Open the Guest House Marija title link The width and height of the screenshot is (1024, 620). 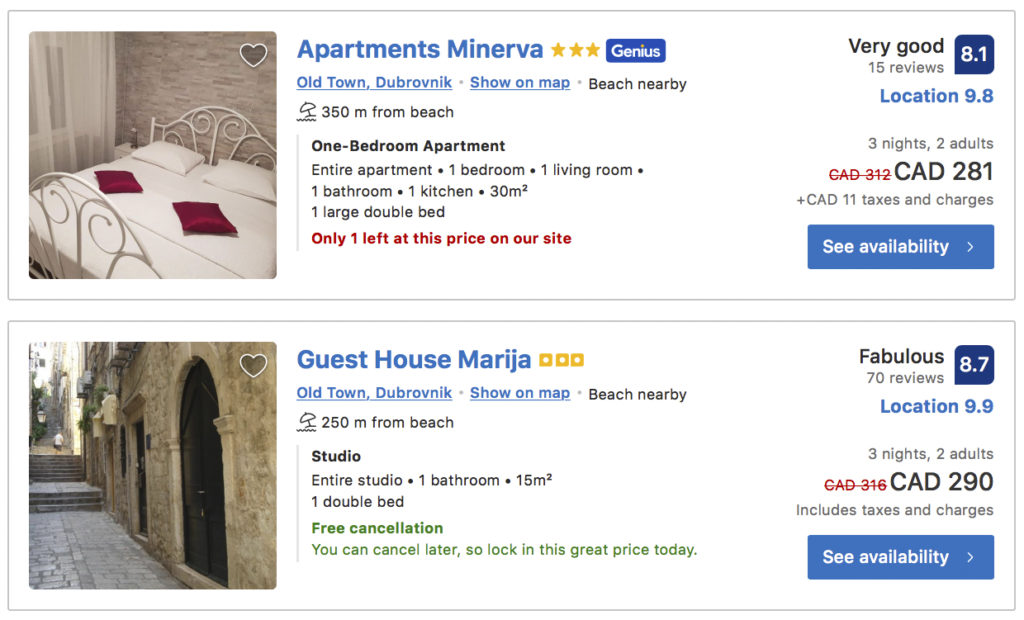(x=413, y=360)
